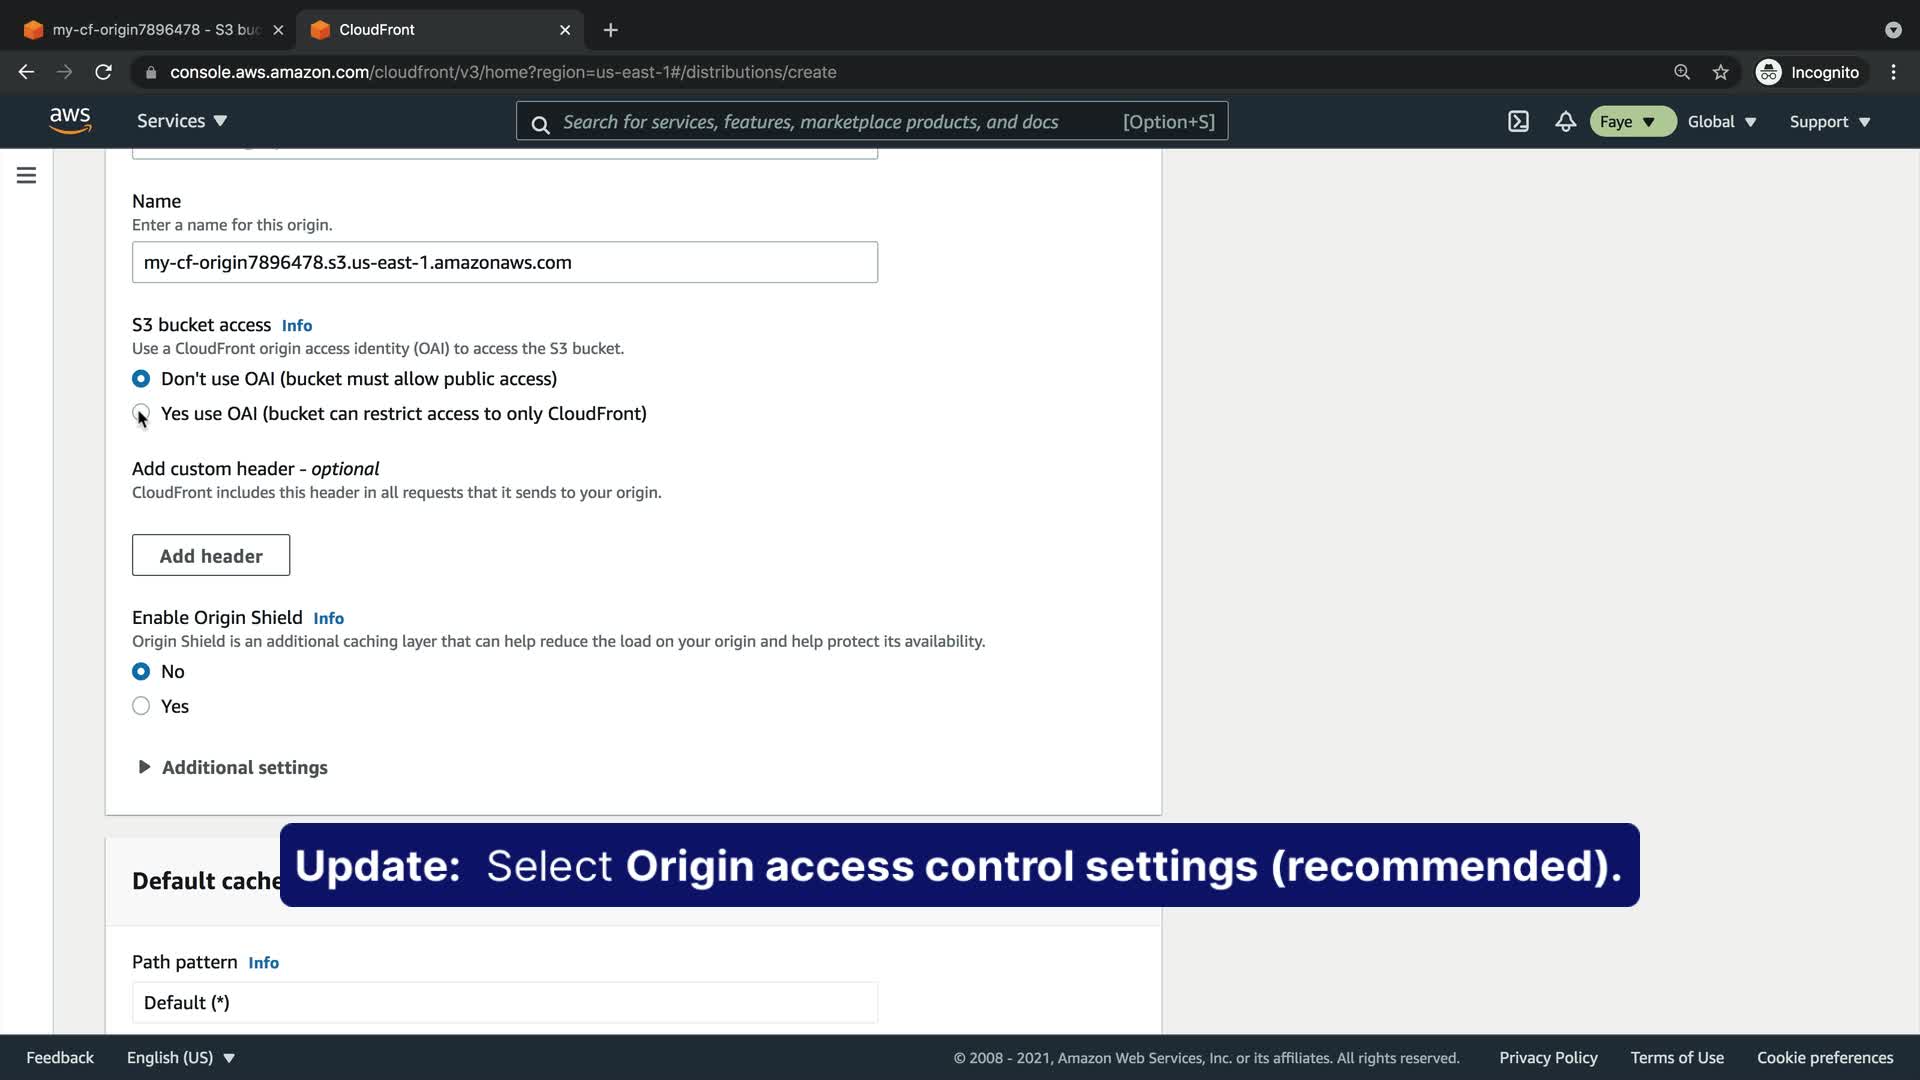Open a new browser tab
This screenshot has width=1920, height=1080.
(611, 30)
